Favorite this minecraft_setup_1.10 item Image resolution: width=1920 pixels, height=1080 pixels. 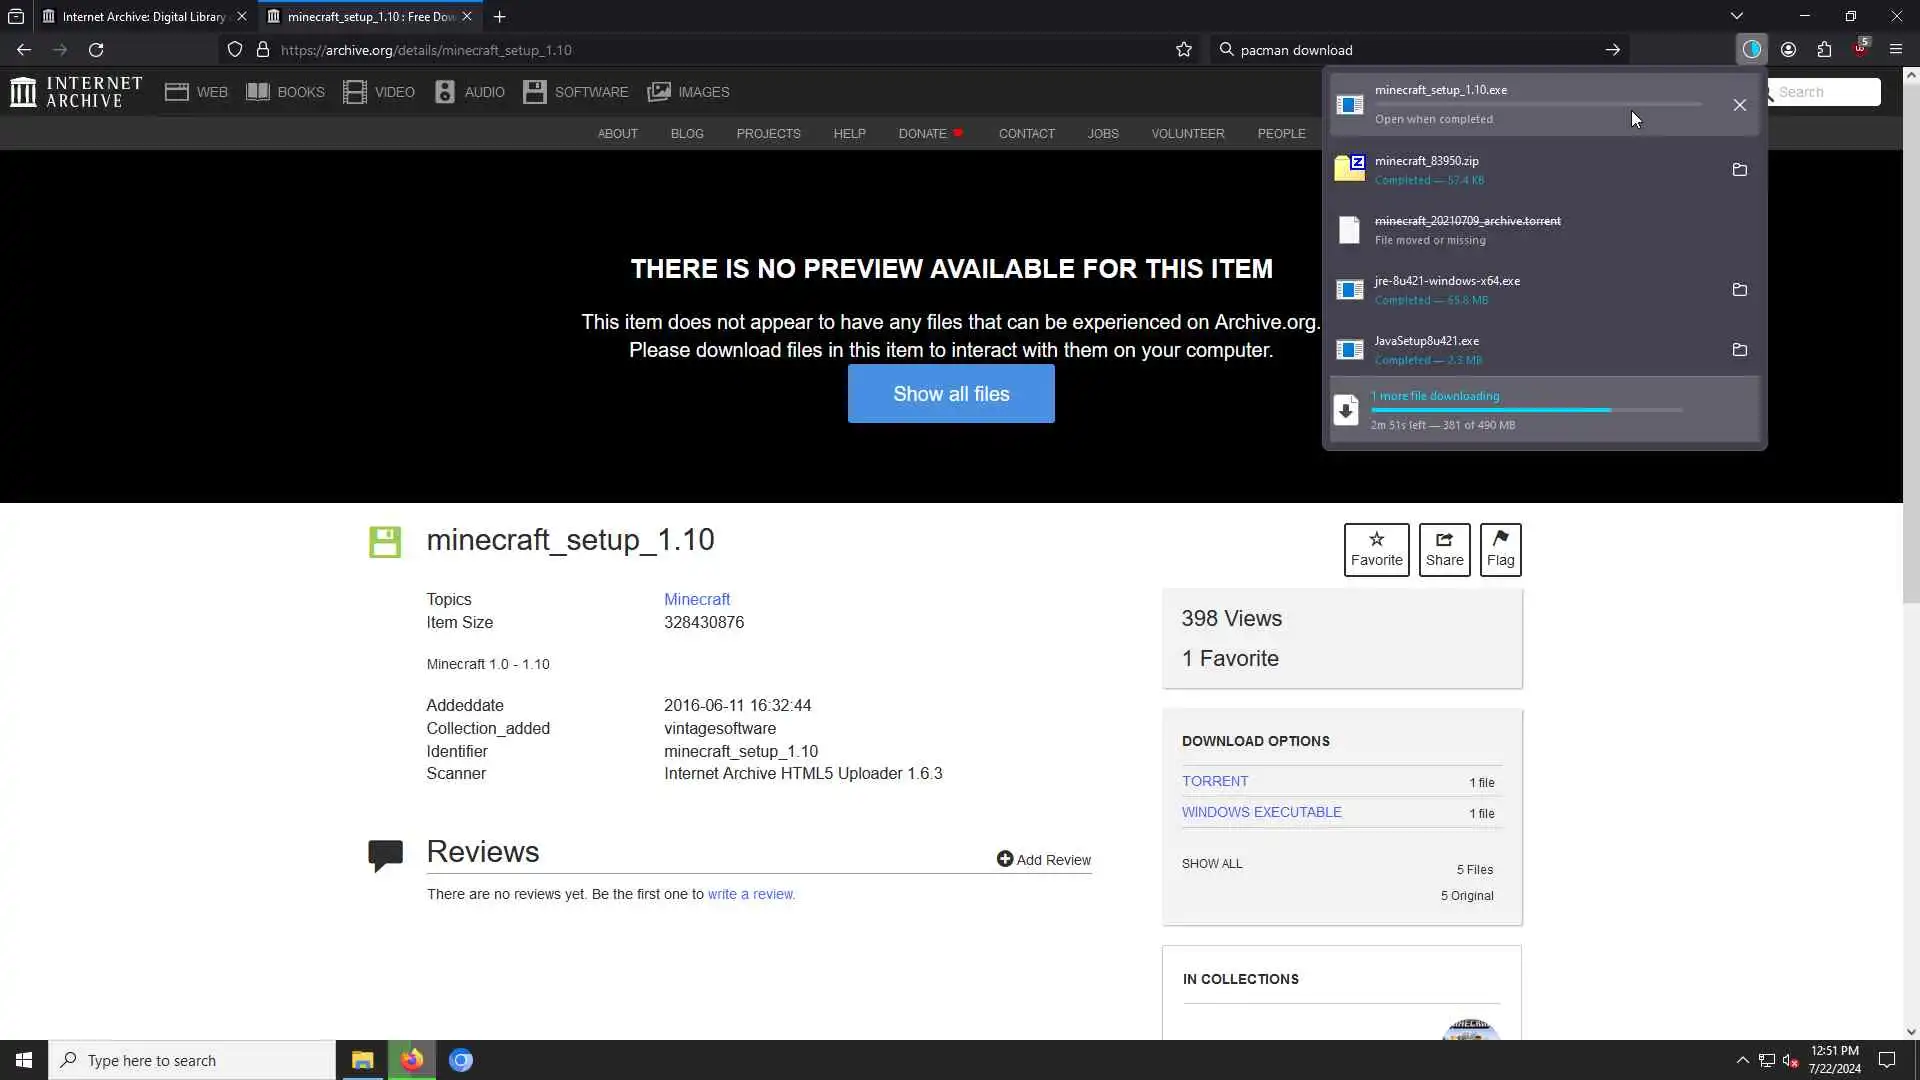(x=1376, y=549)
